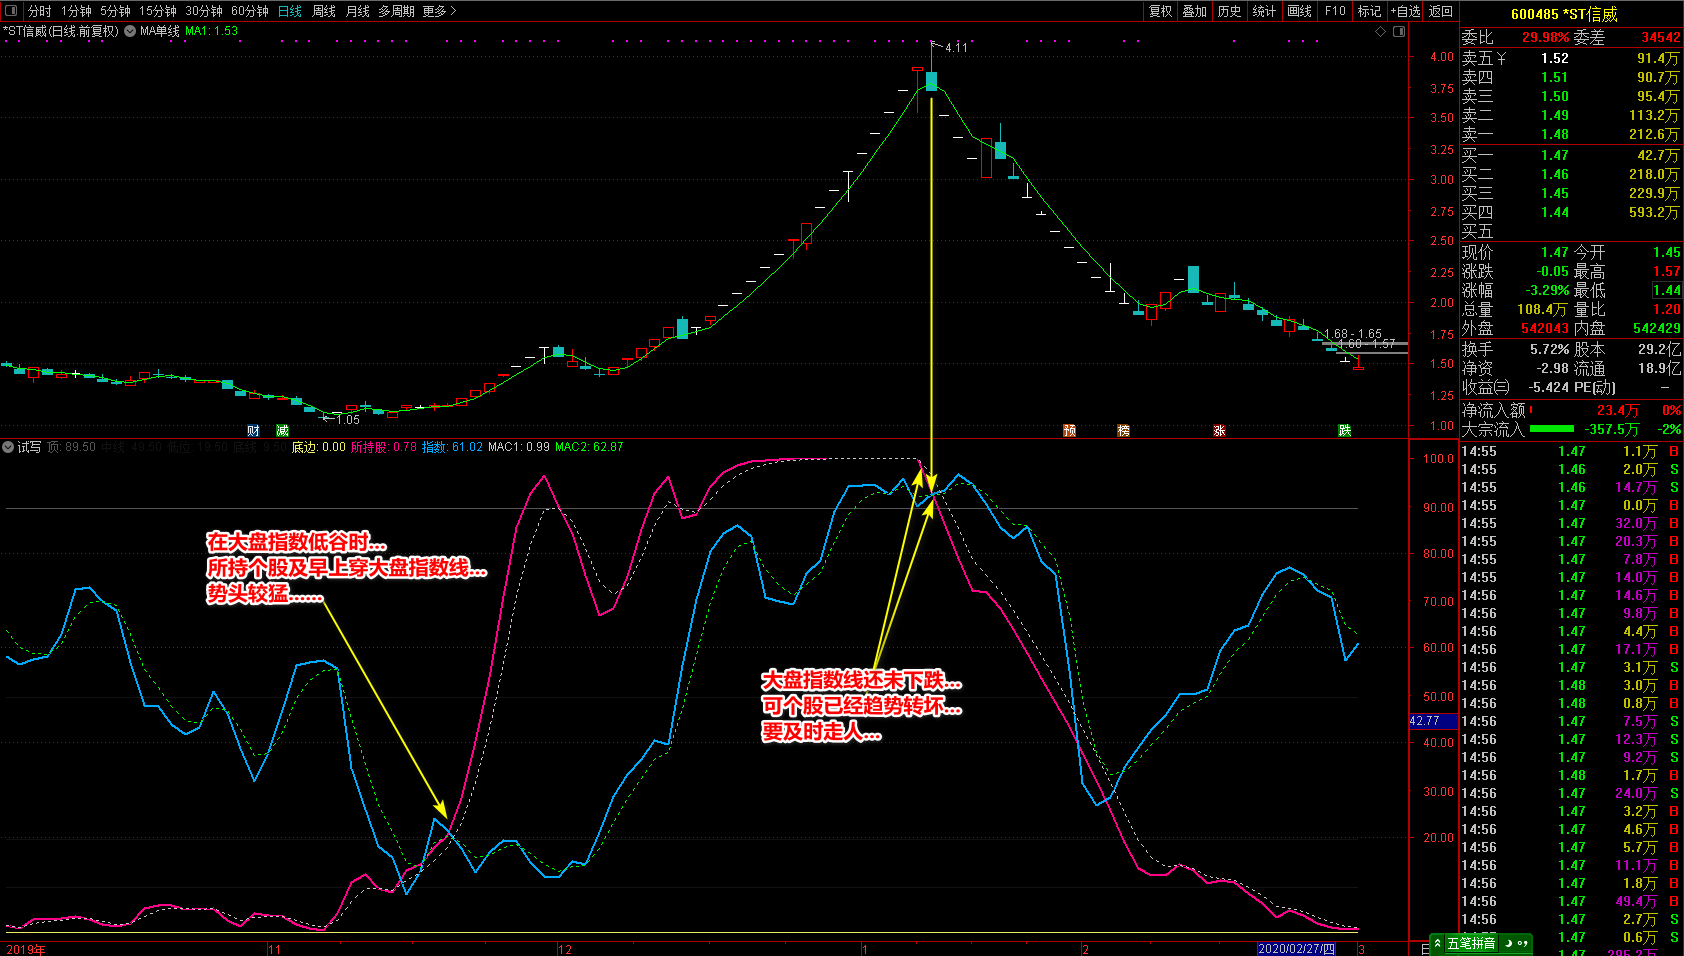
Task: Open the 统计 statistics button
Action: tap(1264, 11)
